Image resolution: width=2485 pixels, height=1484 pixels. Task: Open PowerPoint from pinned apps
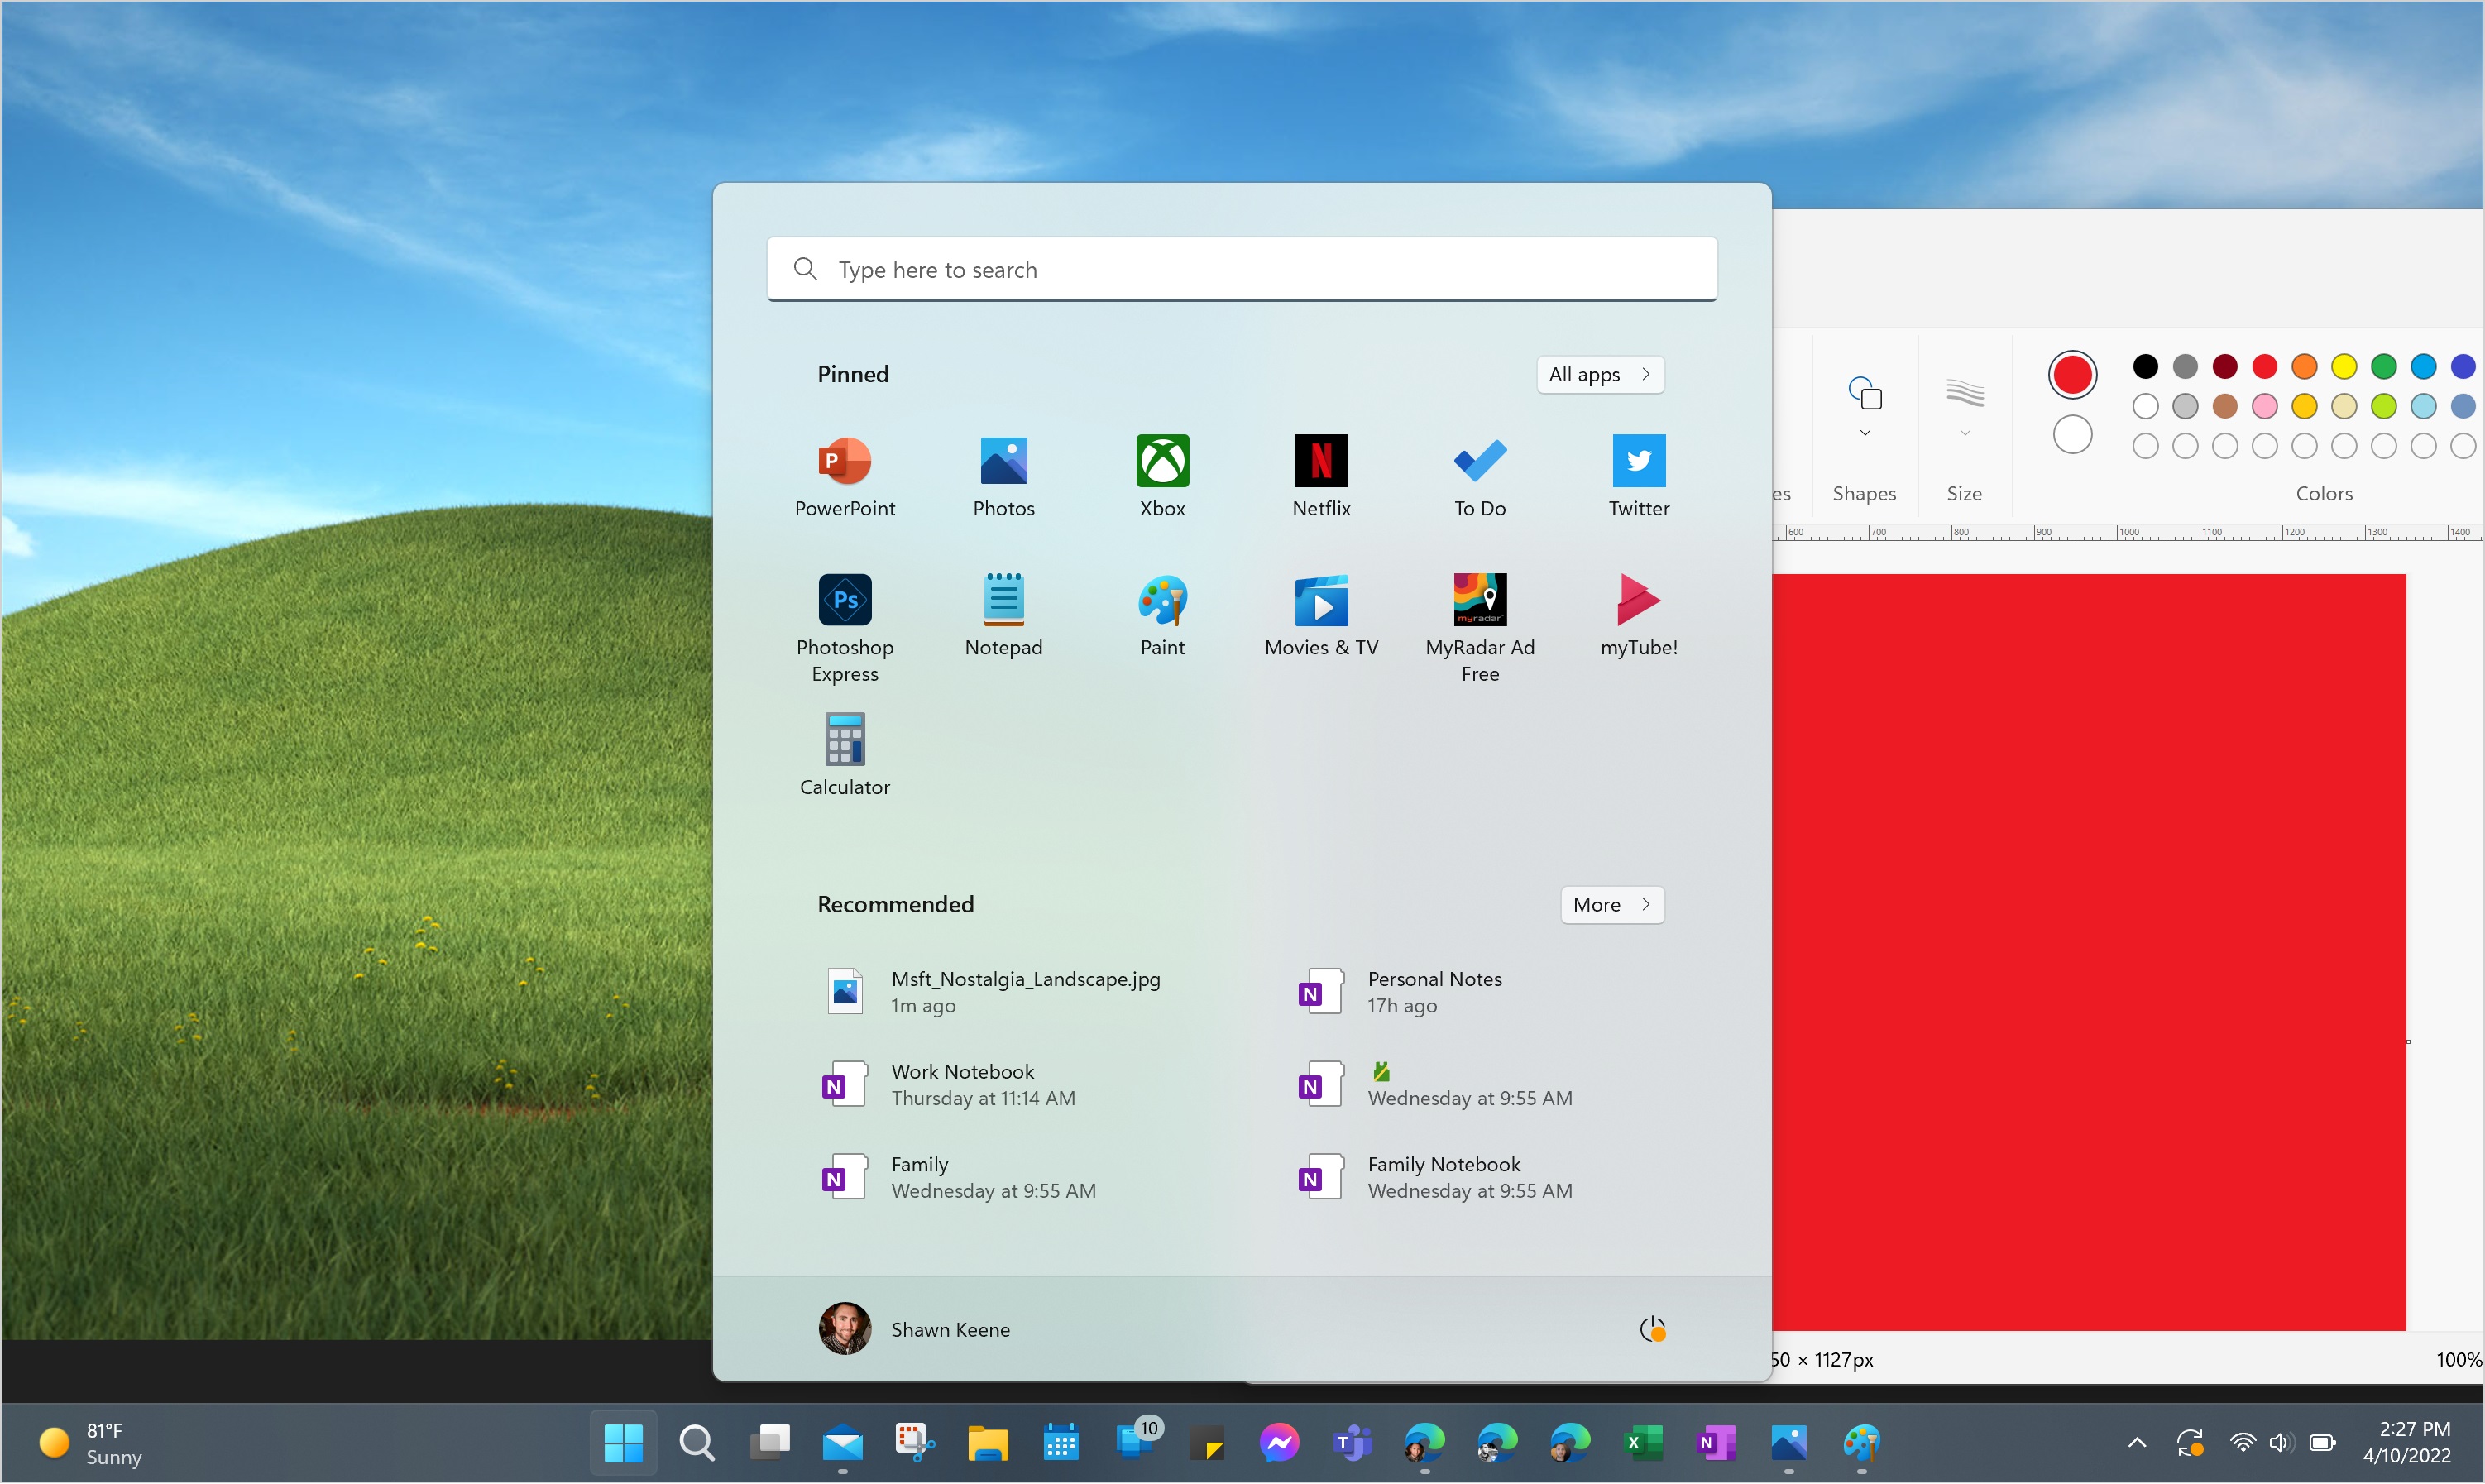pyautogui.click(x=845, y=477)
